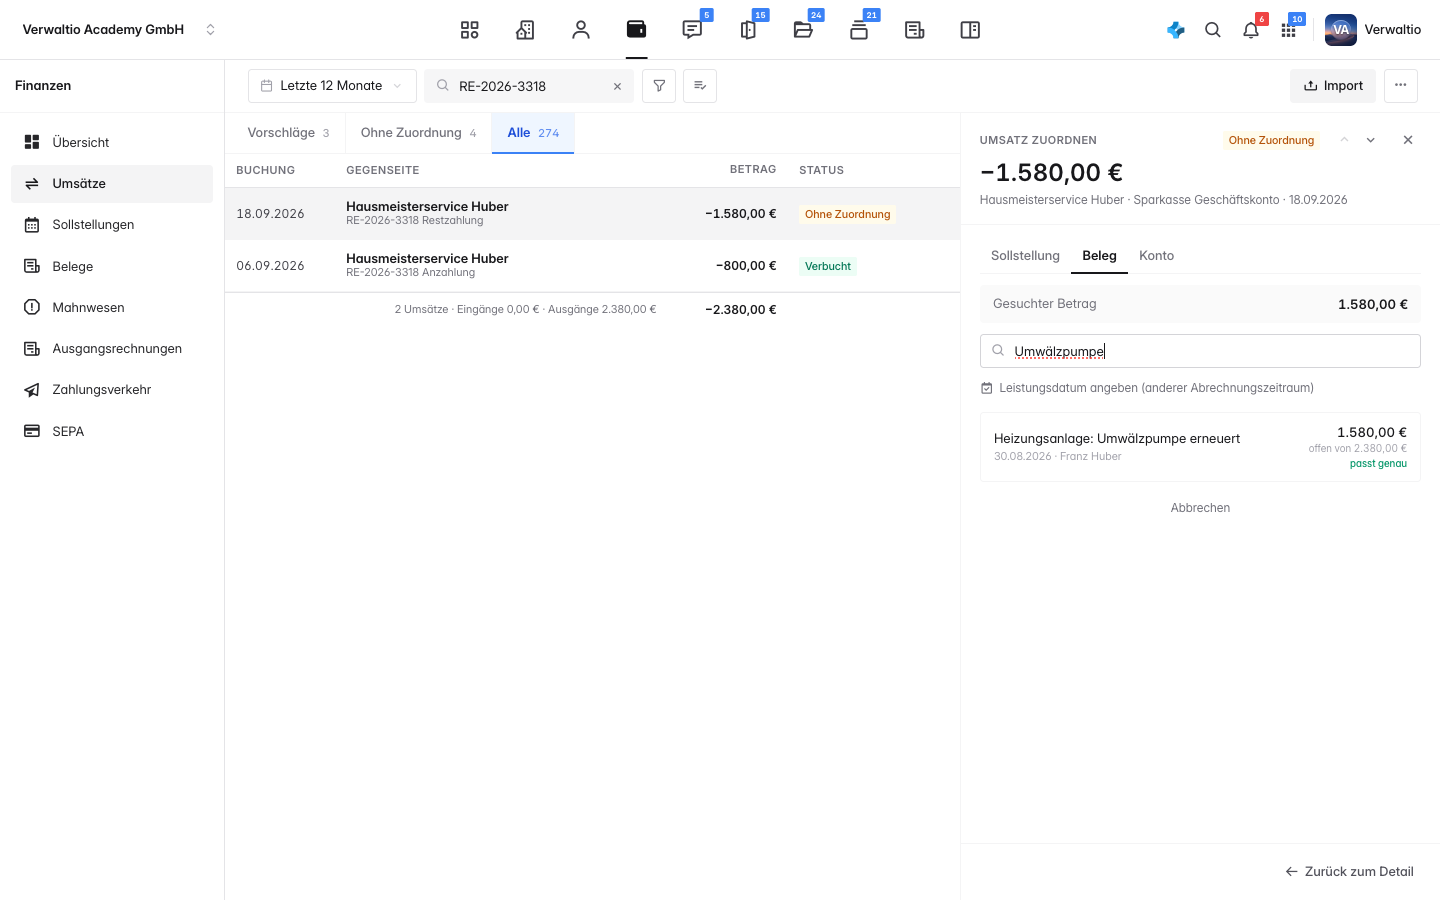Click the notifications bell icon
Screen dimensions: 1440x900
point(1251,30)
